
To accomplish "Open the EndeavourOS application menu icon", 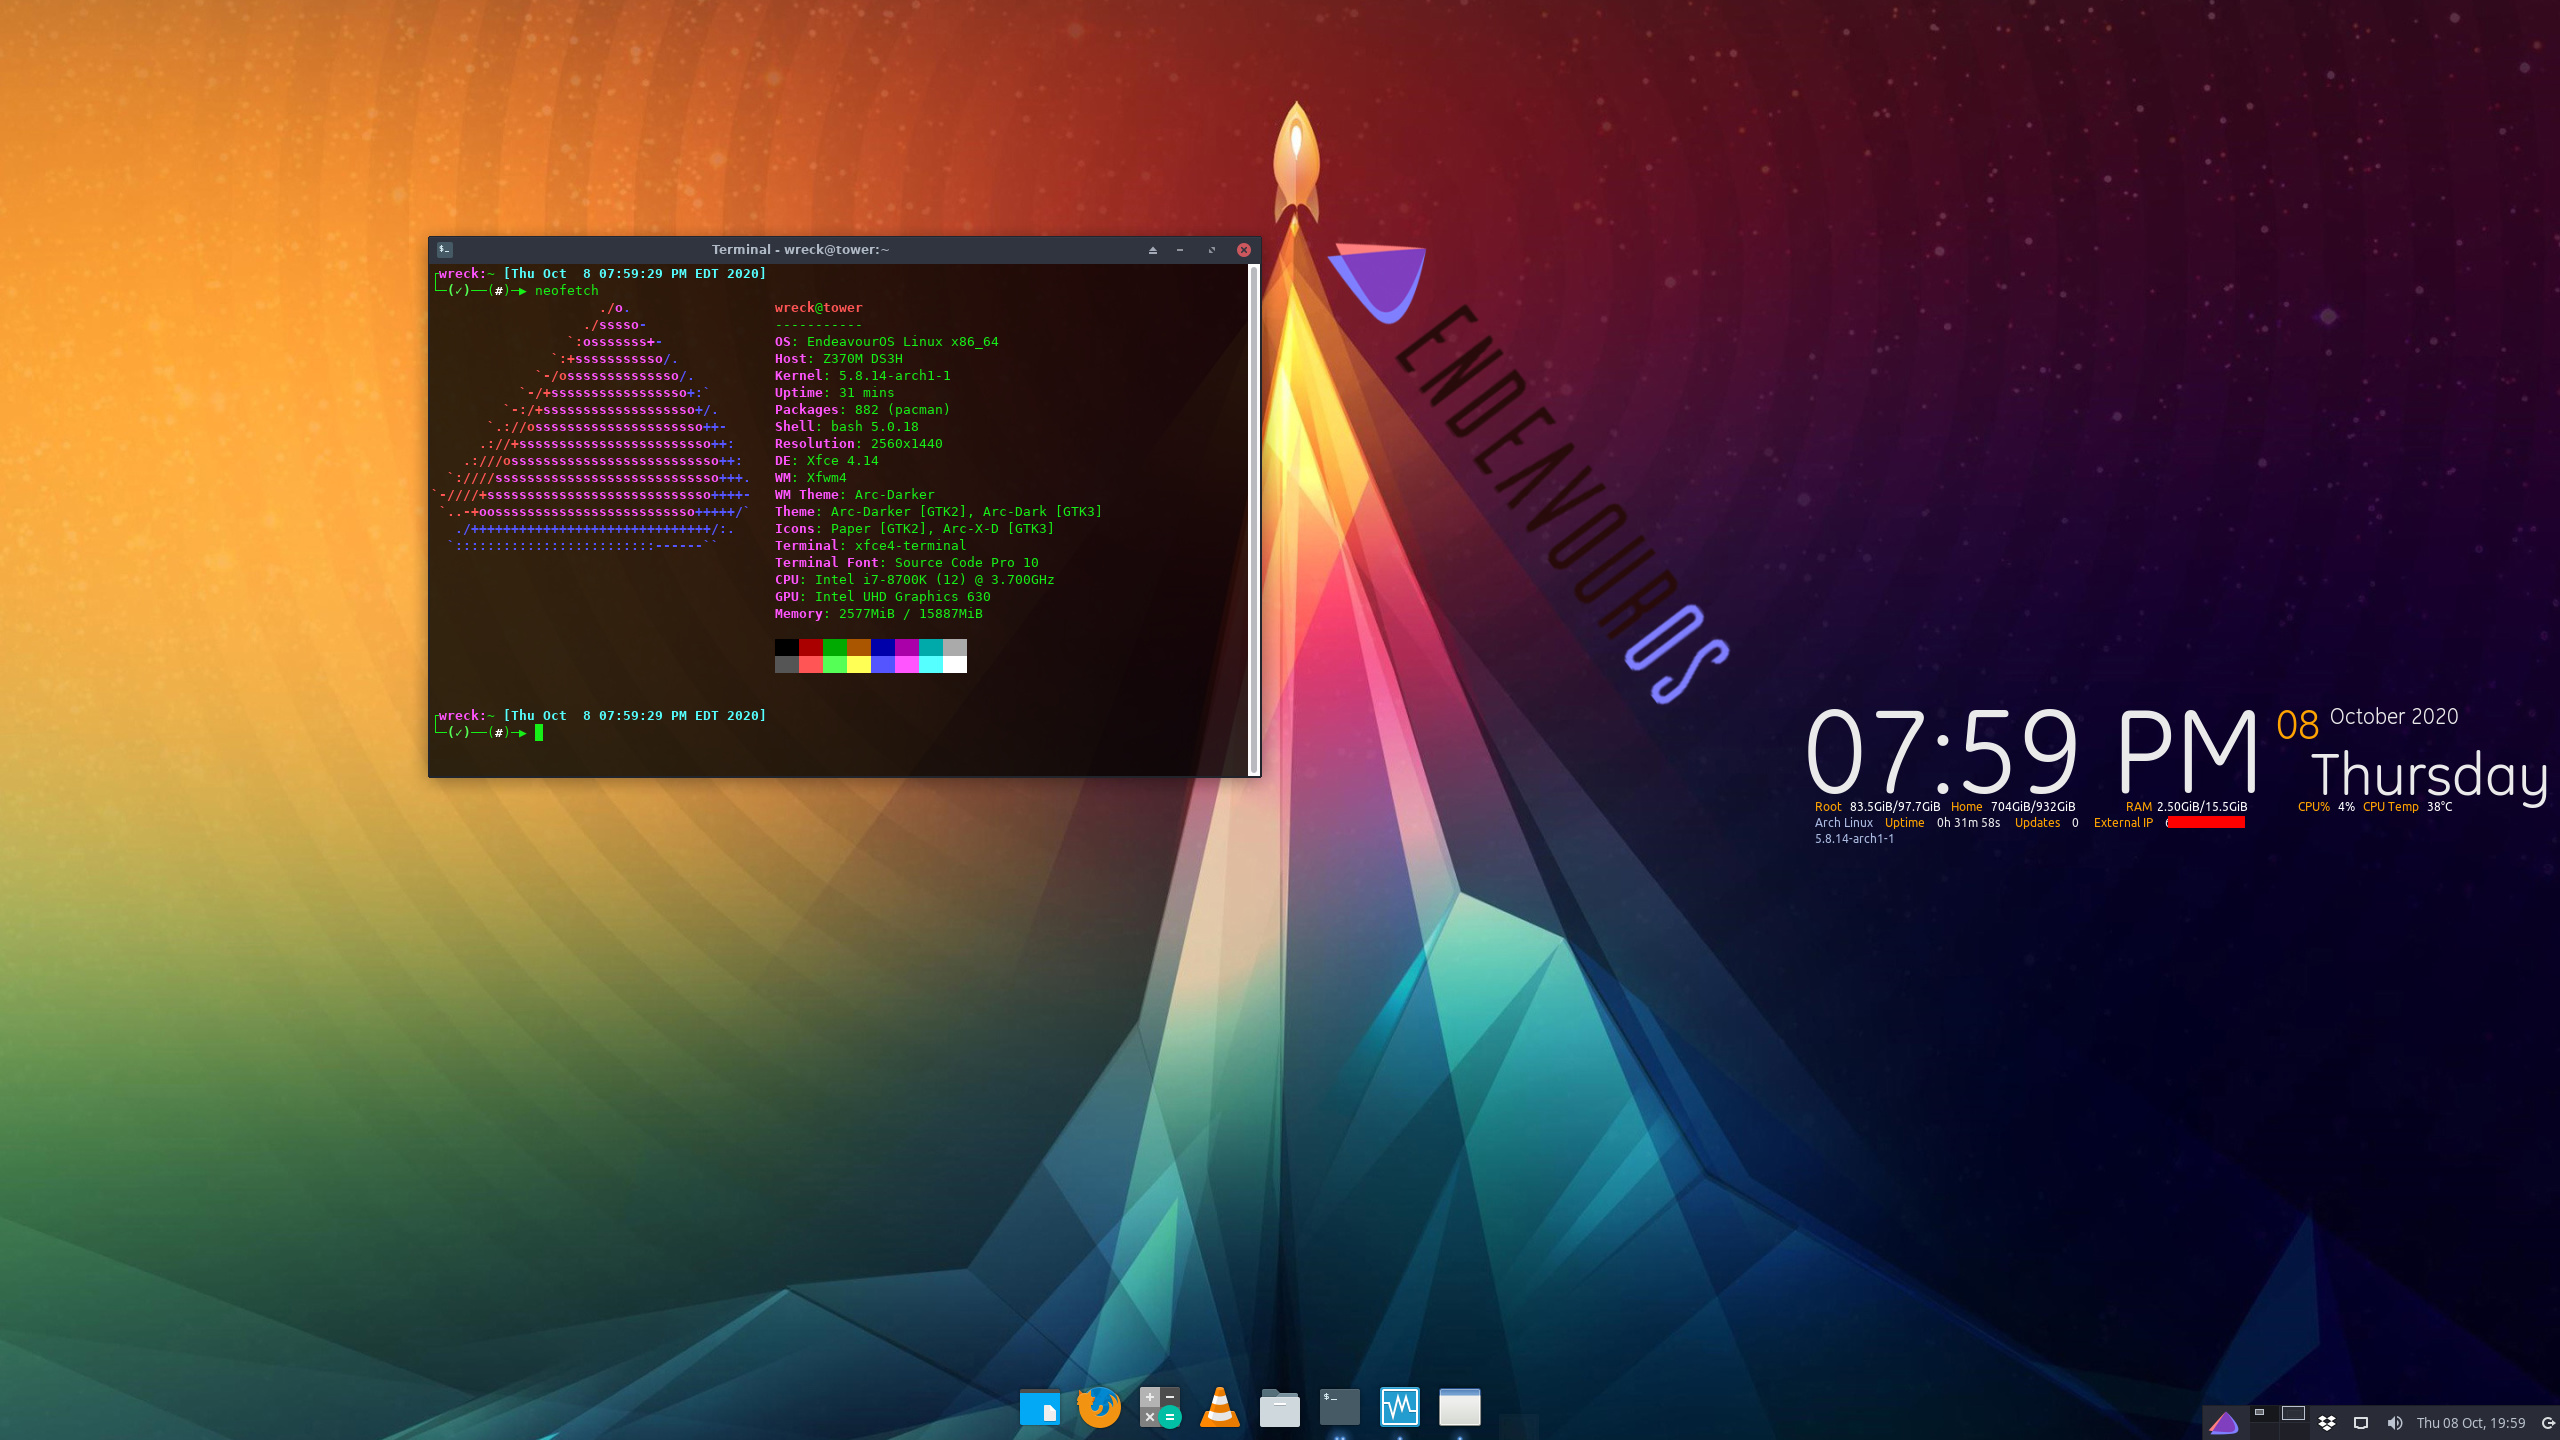I will (2224, 1423).
